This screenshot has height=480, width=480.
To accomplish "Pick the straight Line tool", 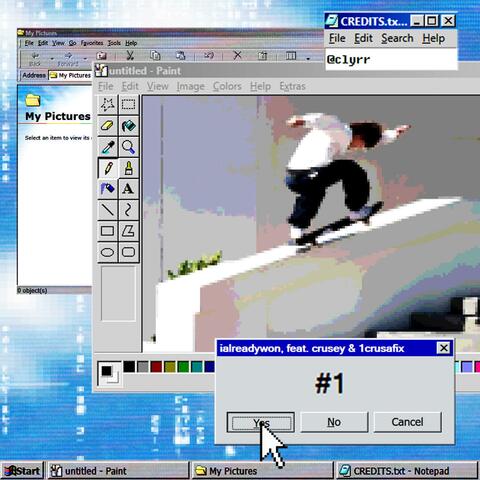I will pyautogui.click(x=108, y=210).
